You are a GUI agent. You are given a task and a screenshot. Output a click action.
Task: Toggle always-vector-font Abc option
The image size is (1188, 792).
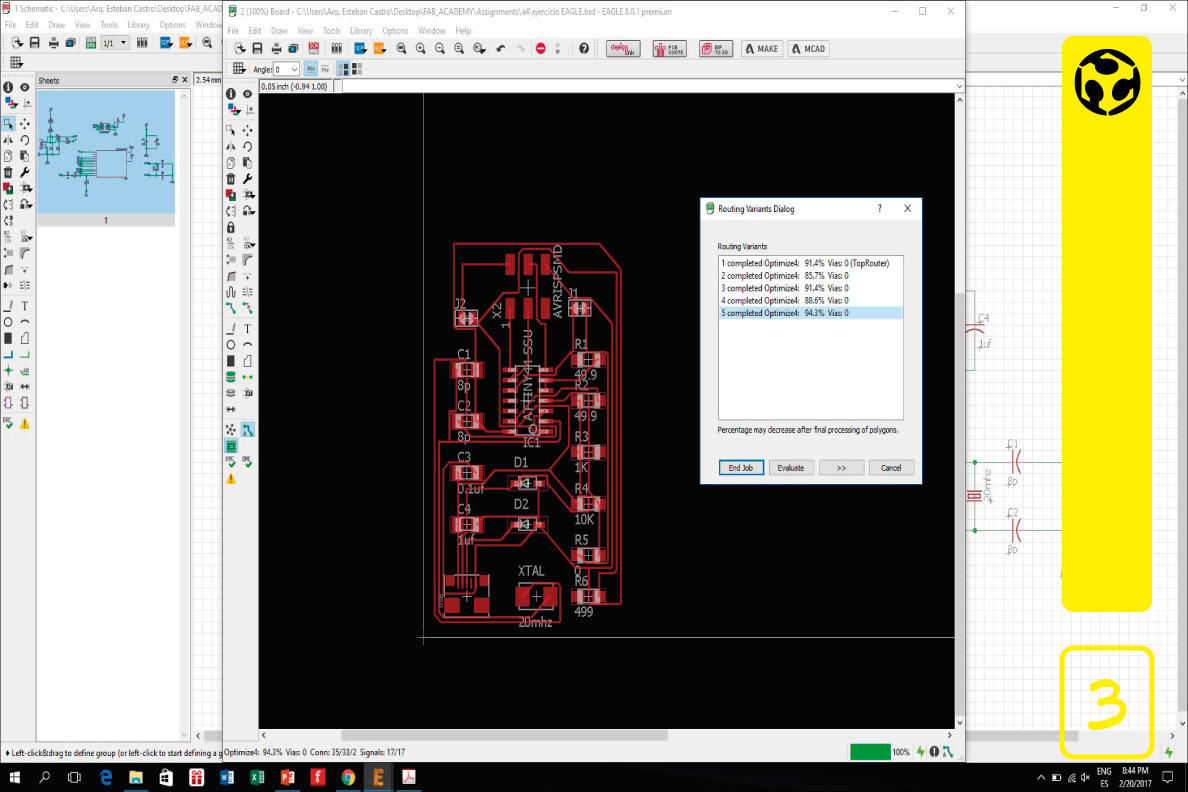coord(311,69)
